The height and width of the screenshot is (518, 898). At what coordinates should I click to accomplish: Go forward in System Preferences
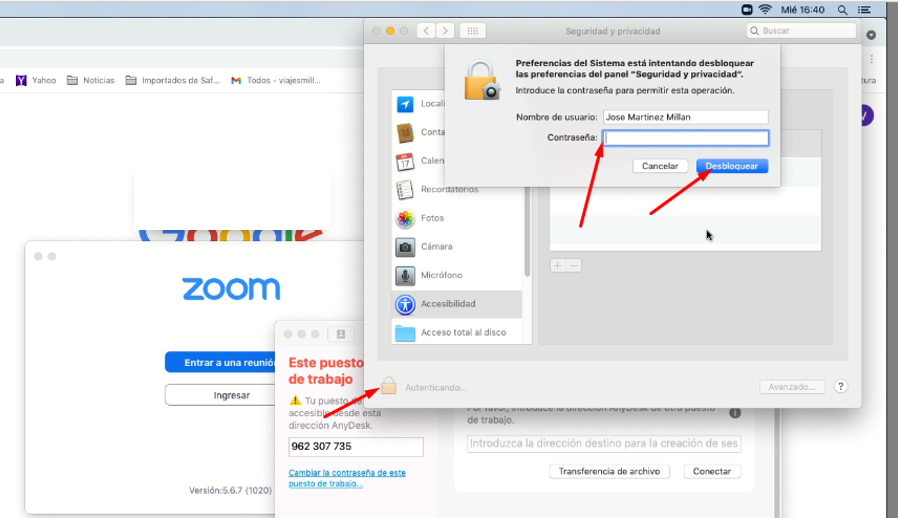coord(445,31)
